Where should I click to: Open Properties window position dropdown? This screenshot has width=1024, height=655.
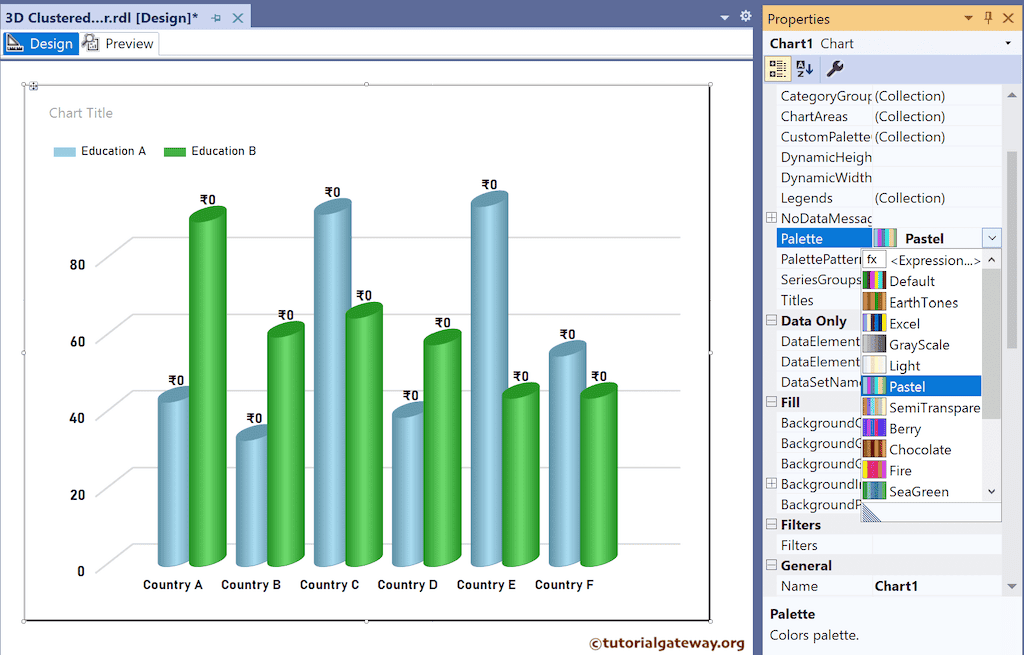pos(968,18)
